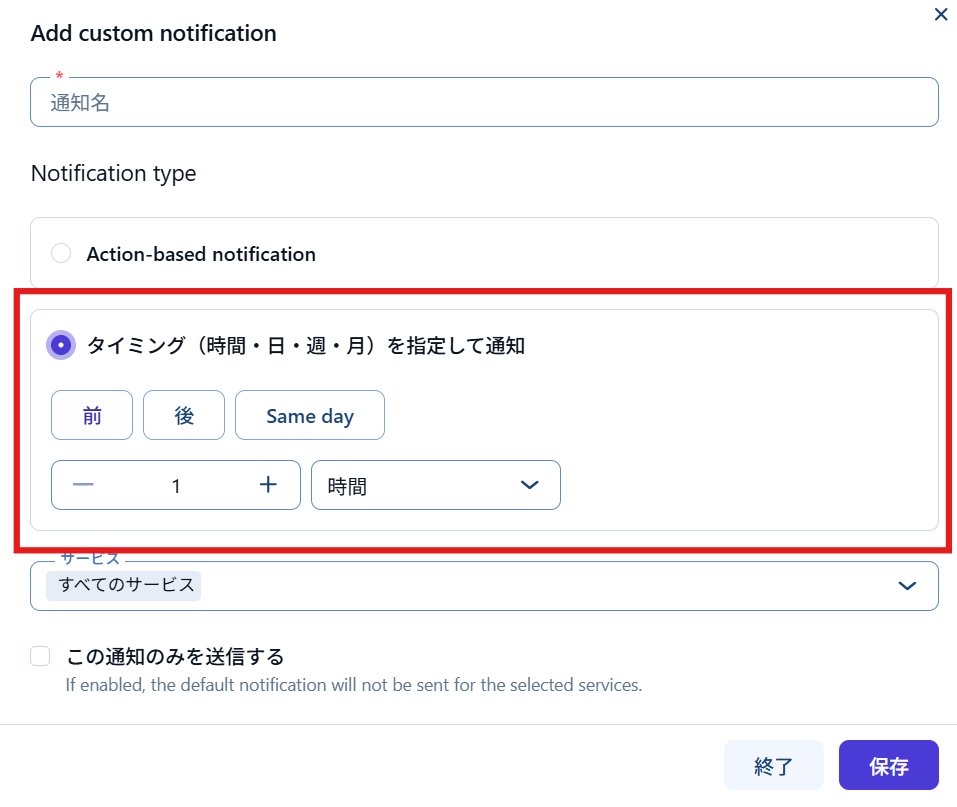The image size is (957, 807).
Task: Click the Action-based notification label
Action: (201, 254)
